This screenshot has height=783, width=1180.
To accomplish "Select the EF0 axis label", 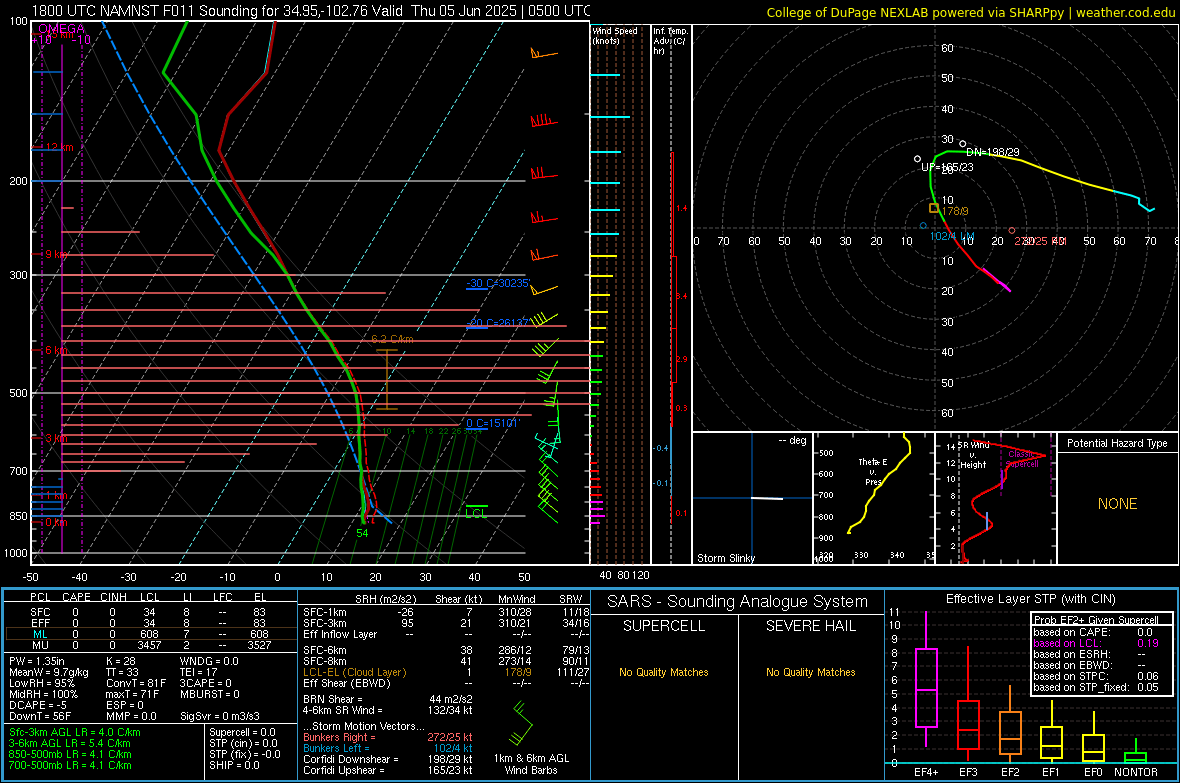I will point(1093,772).
